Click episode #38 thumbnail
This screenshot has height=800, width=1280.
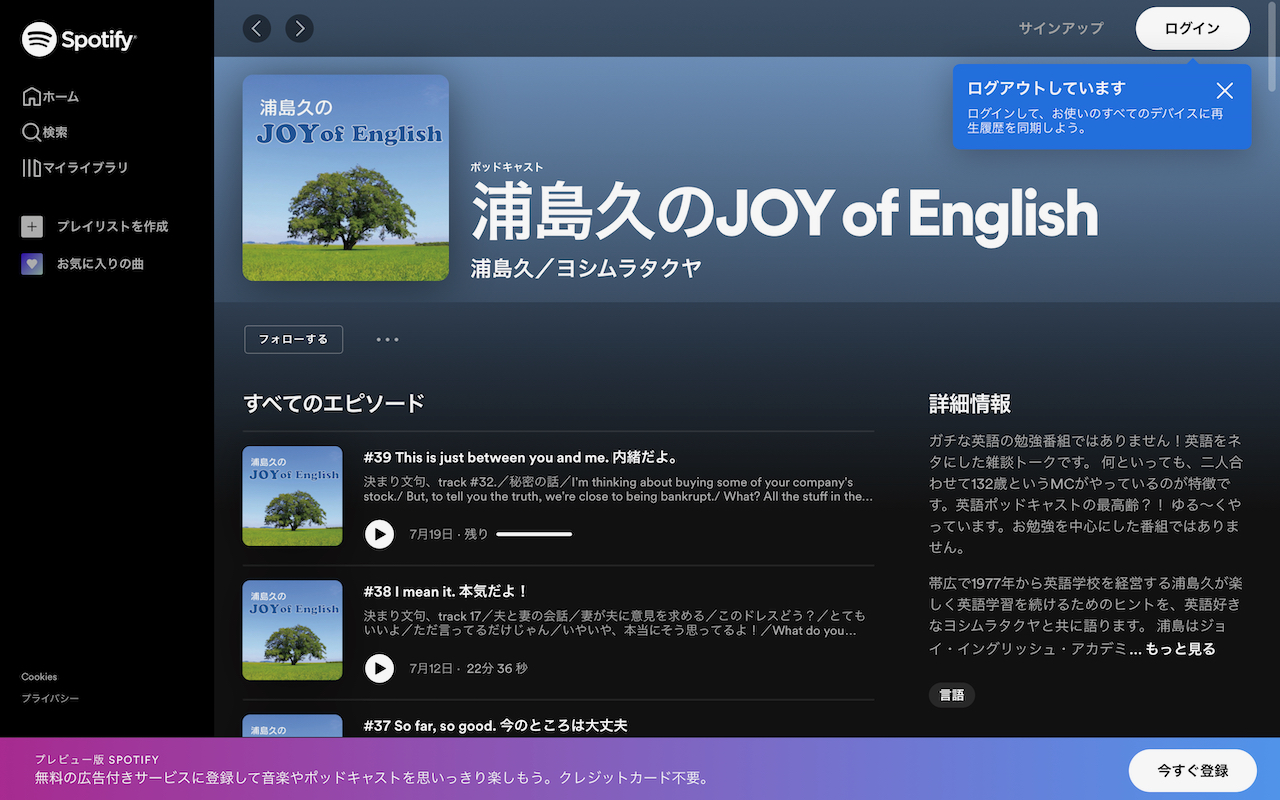(292, 630)
